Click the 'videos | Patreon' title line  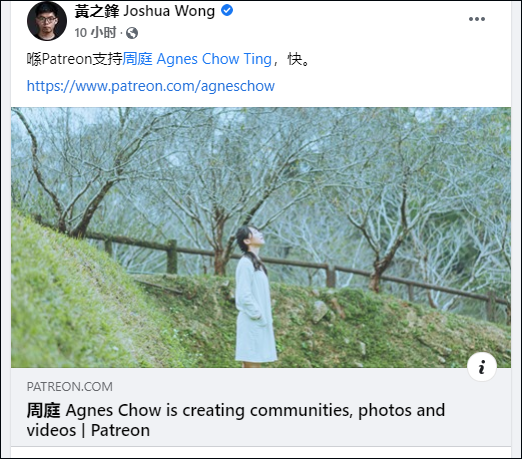(x=88, y=430)
